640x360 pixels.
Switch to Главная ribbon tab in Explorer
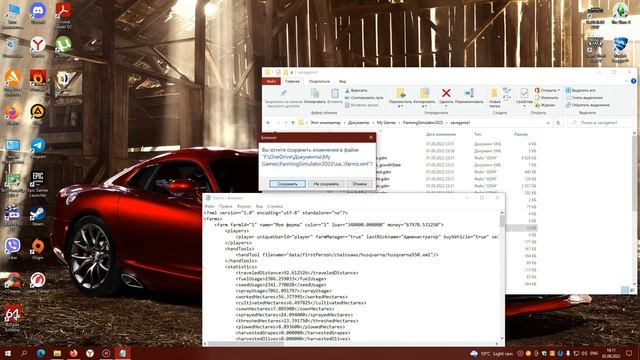tap(292, 81)
